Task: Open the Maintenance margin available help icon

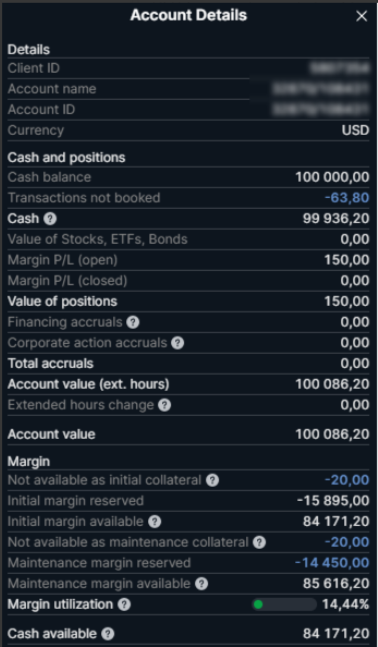Action: (x=201, y=584)
